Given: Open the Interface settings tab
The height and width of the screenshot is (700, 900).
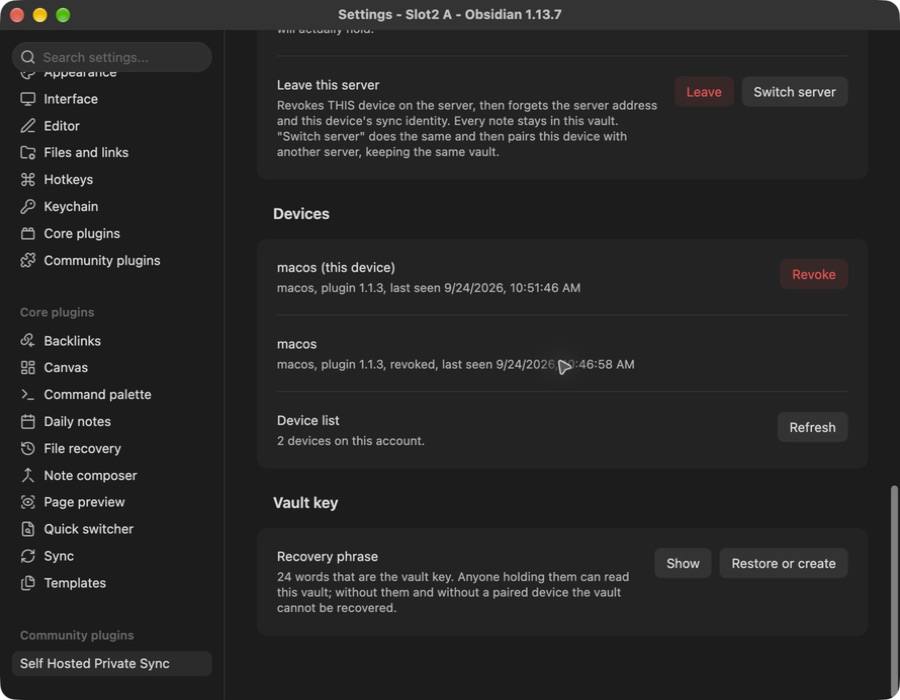Looking at the screenshot, I should 112,99.
